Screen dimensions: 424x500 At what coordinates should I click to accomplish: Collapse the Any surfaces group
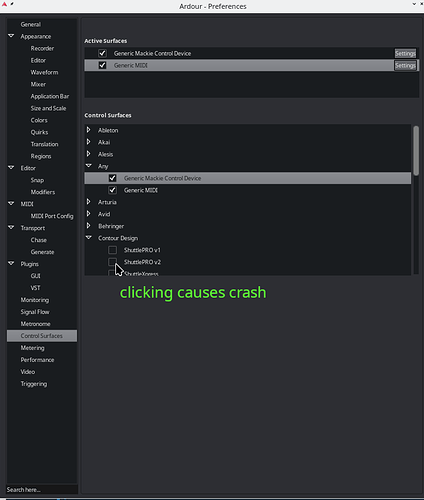89,165
